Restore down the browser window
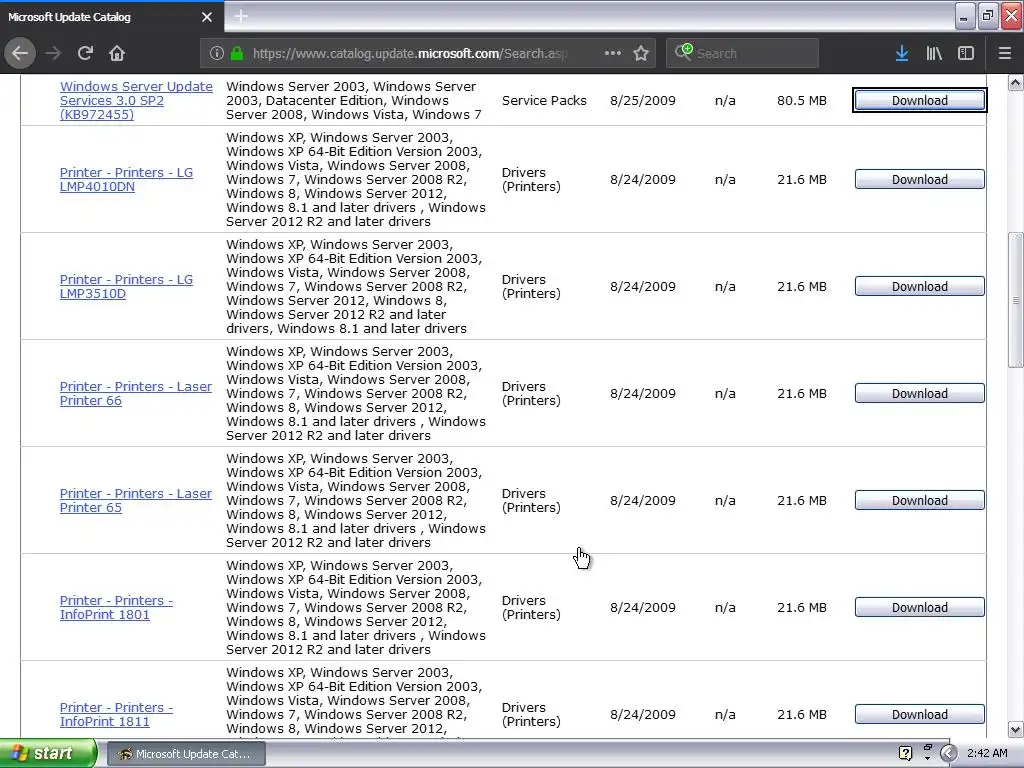The width and height of the screenshot is (1024, 768). 987,16
